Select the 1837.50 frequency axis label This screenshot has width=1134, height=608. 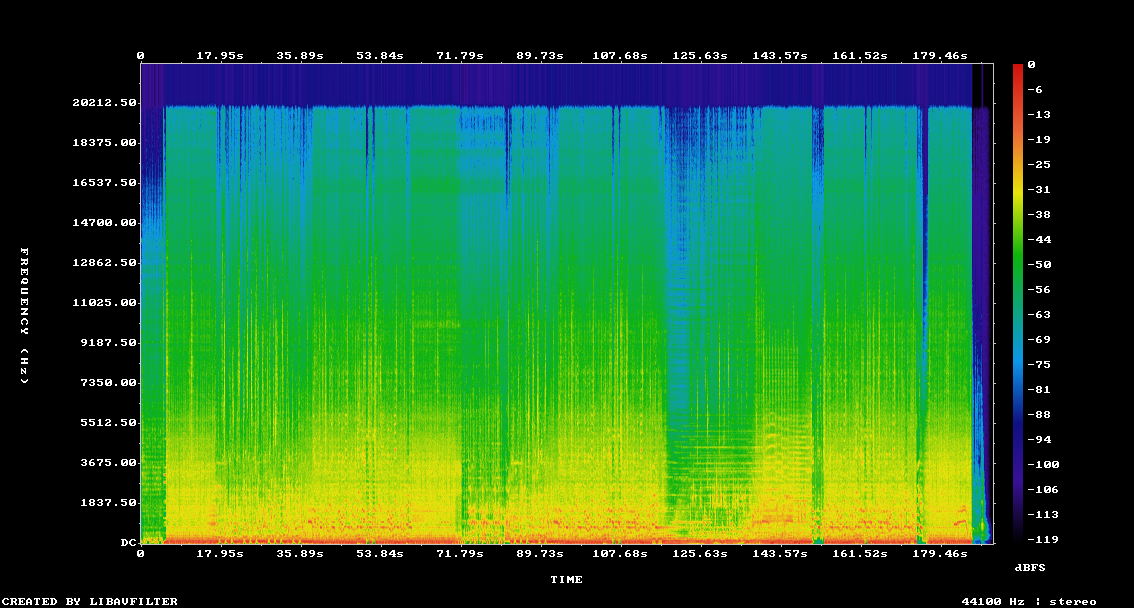105,503
